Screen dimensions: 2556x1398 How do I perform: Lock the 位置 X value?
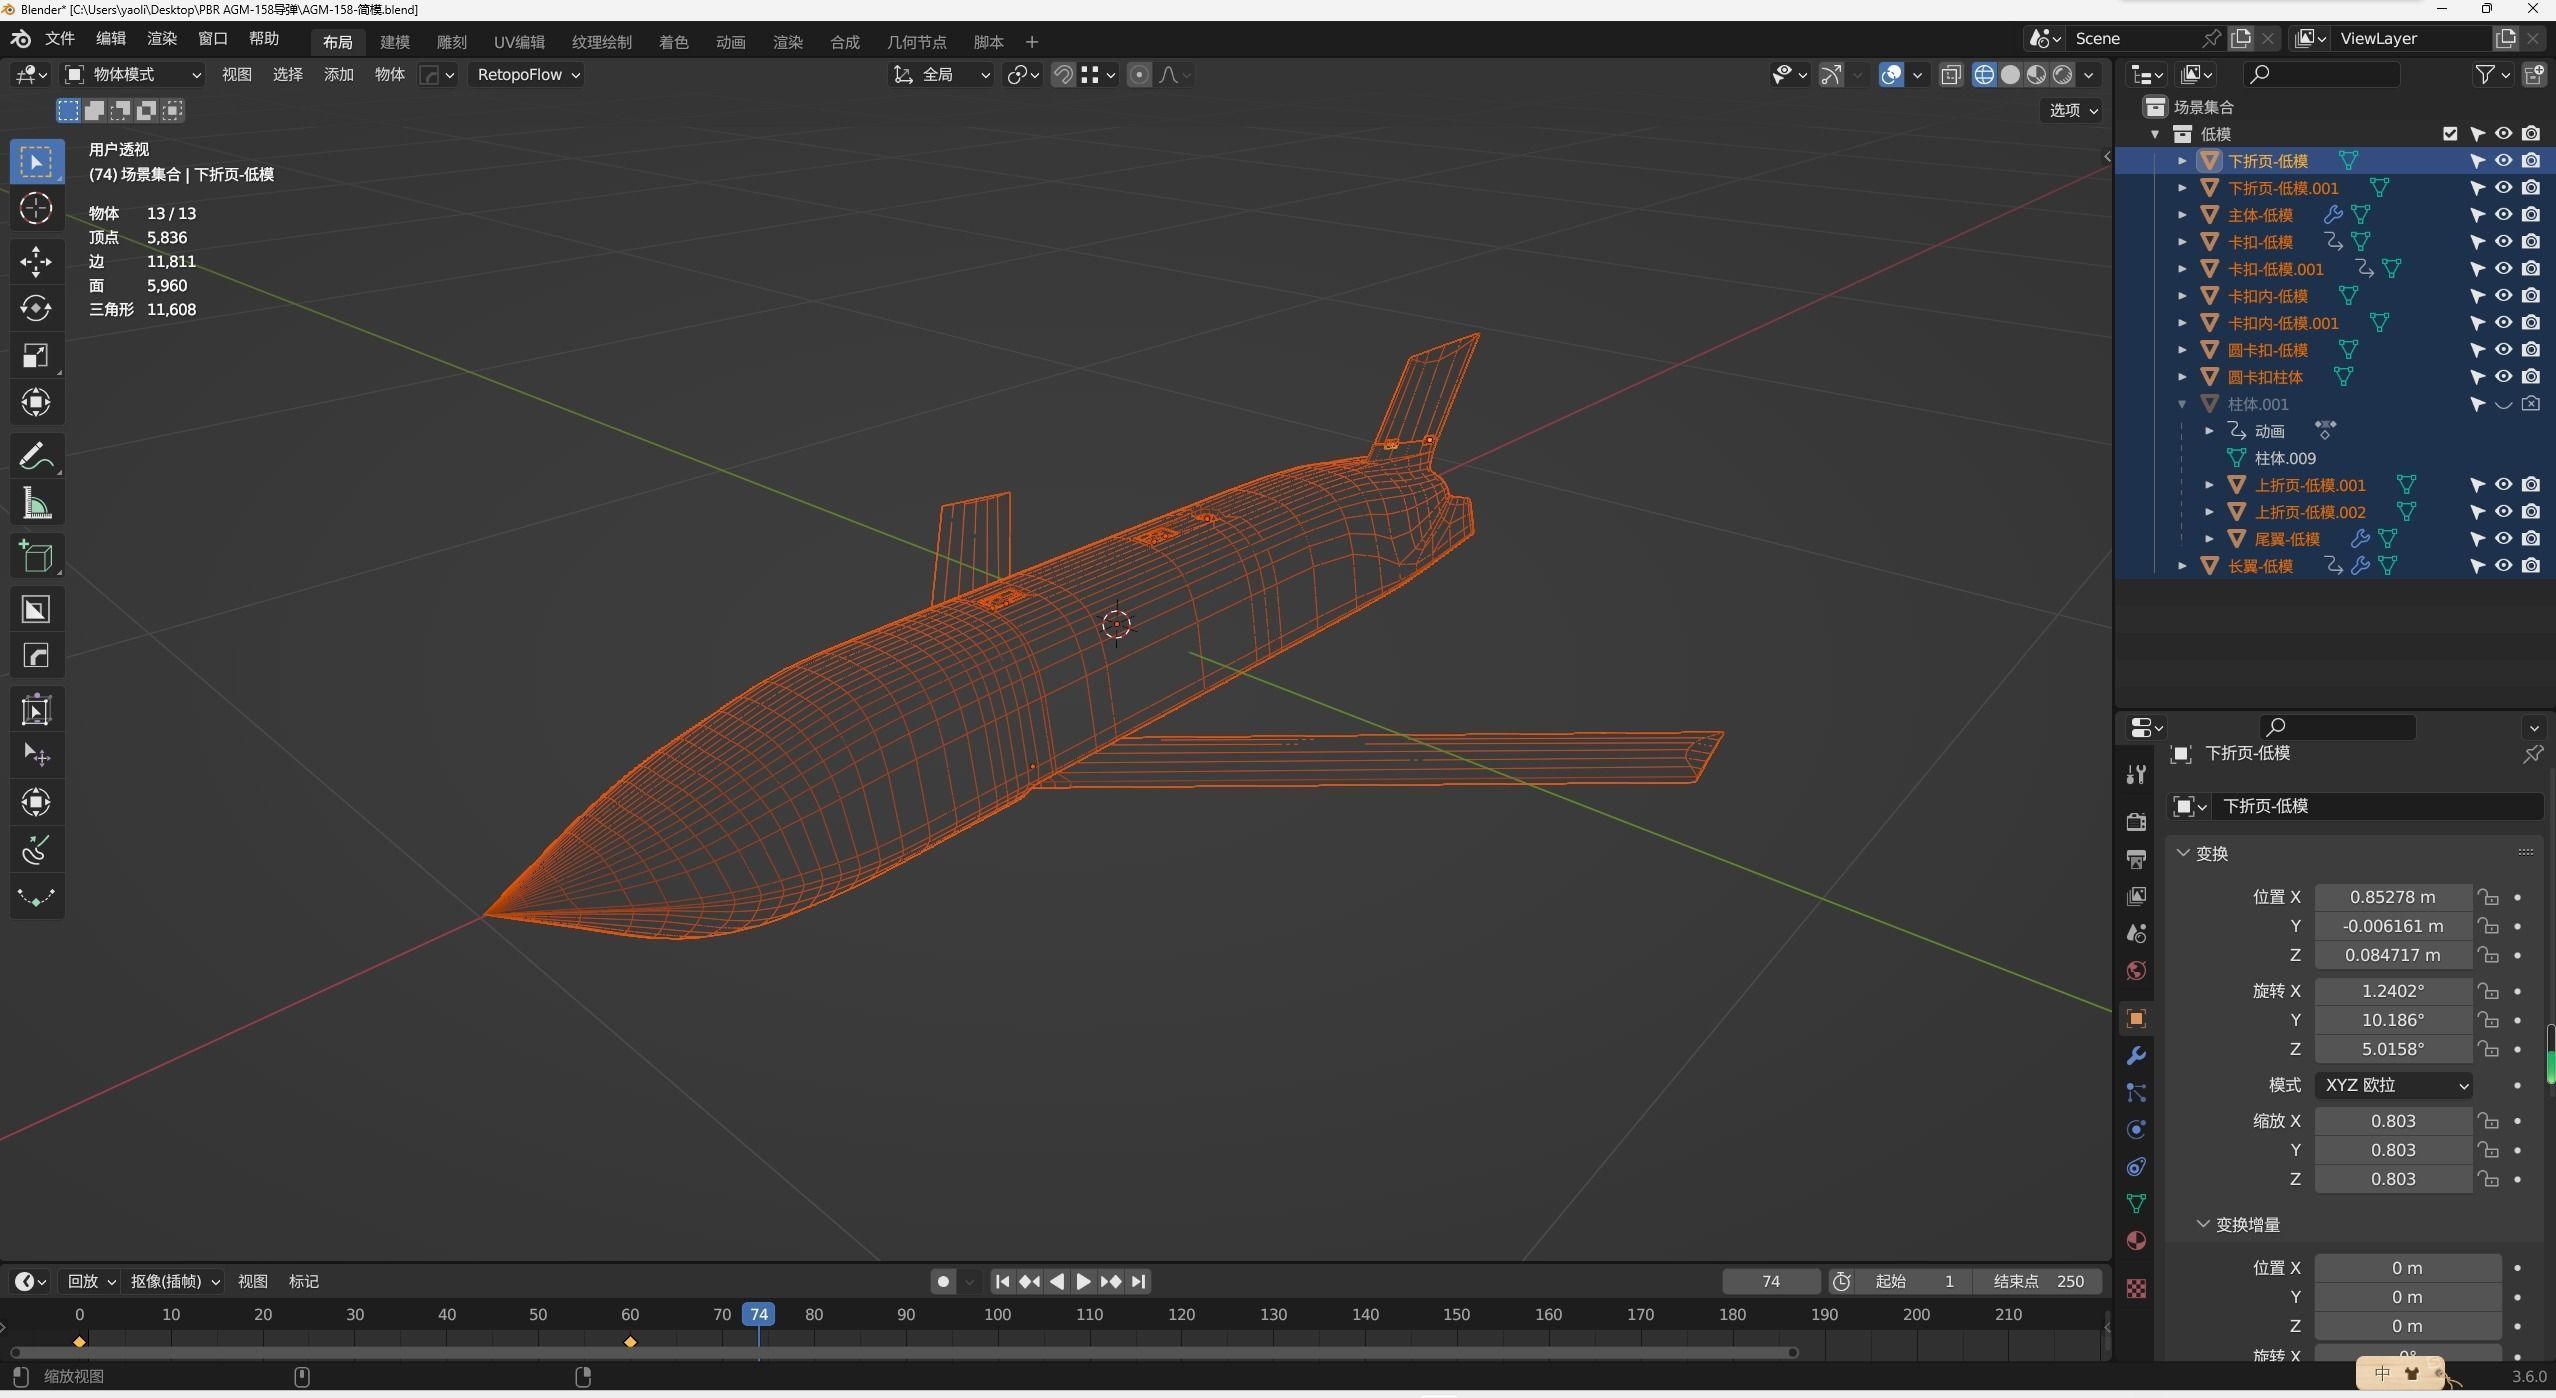(x=2488, y=897)
